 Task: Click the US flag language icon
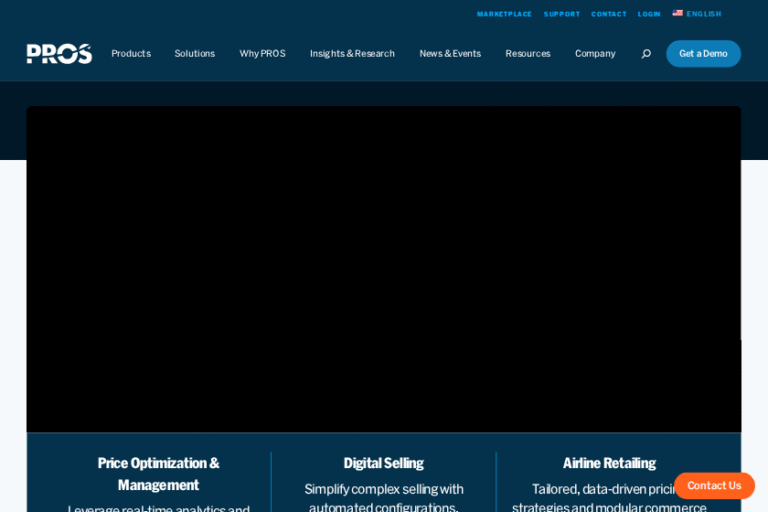click(677, 13)
